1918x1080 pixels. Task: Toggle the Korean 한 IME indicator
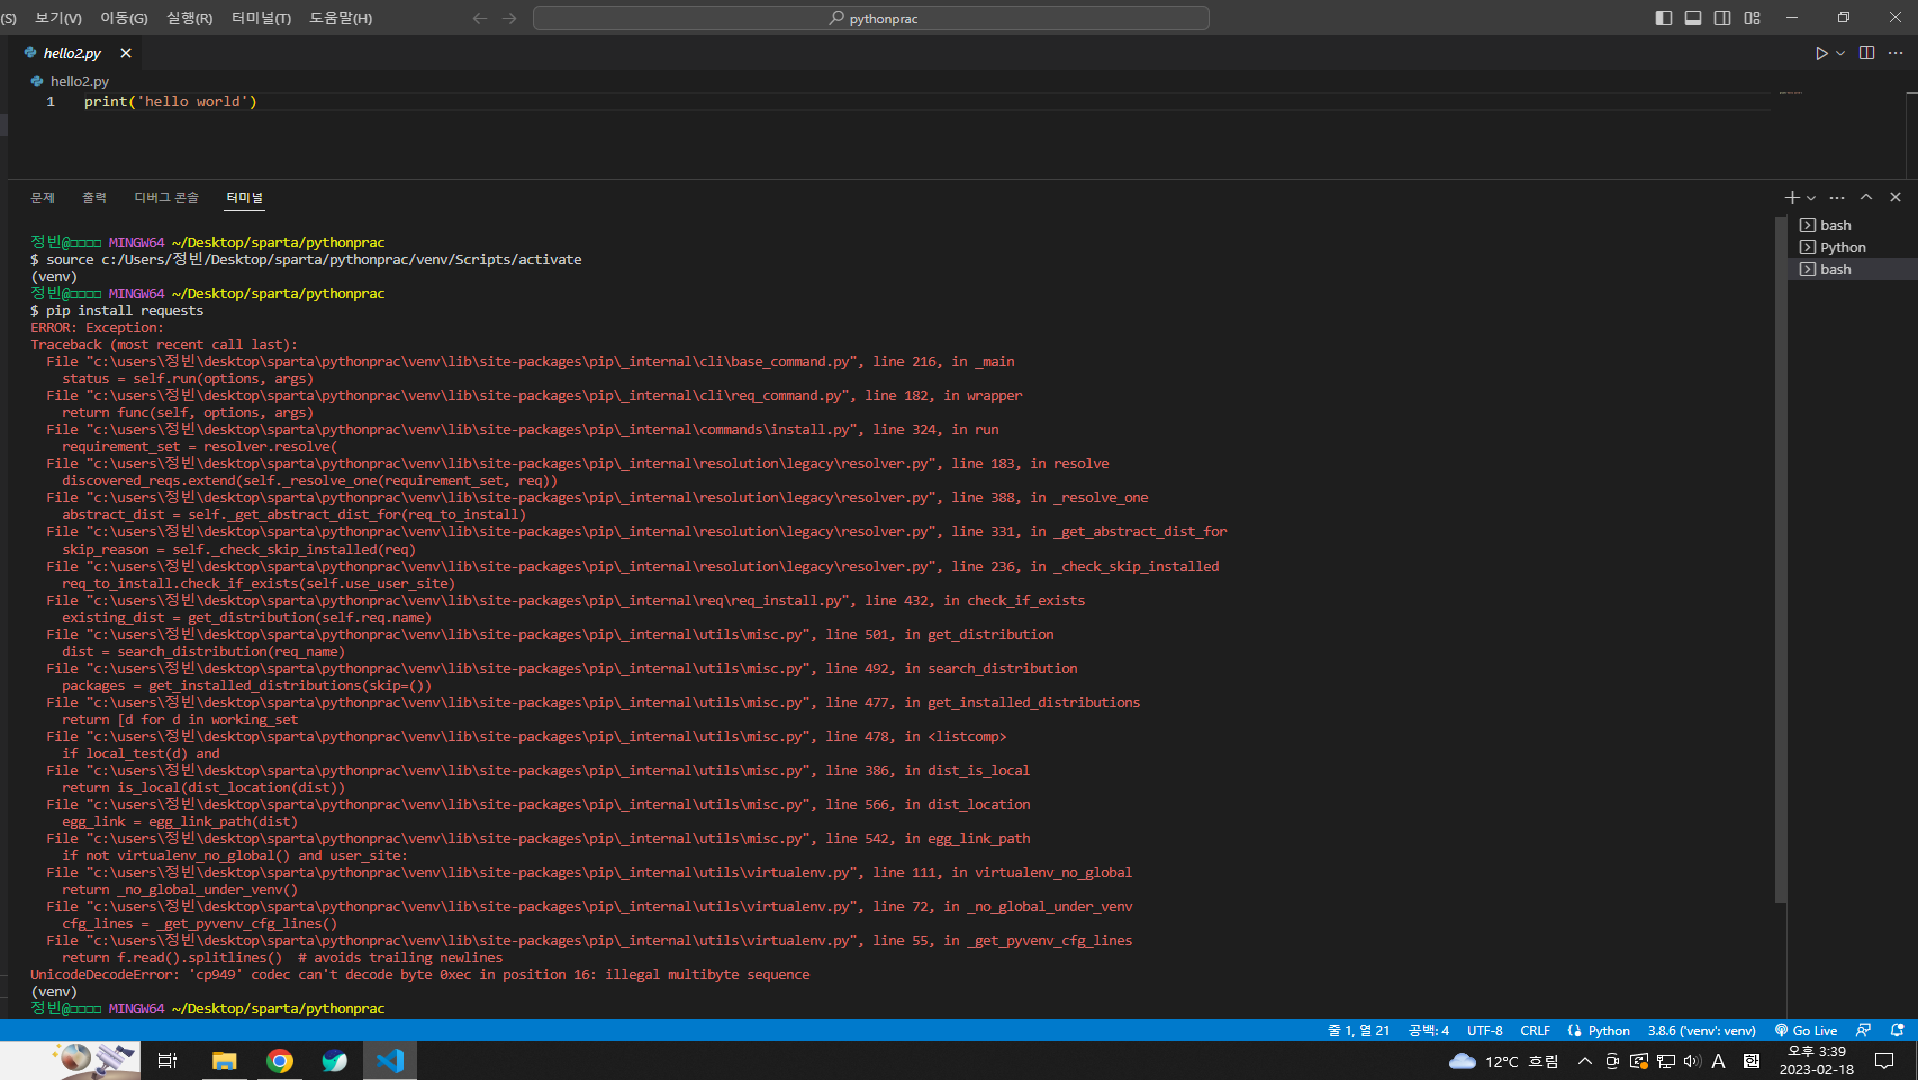pyautogui.click(x=1751, y=1061)
